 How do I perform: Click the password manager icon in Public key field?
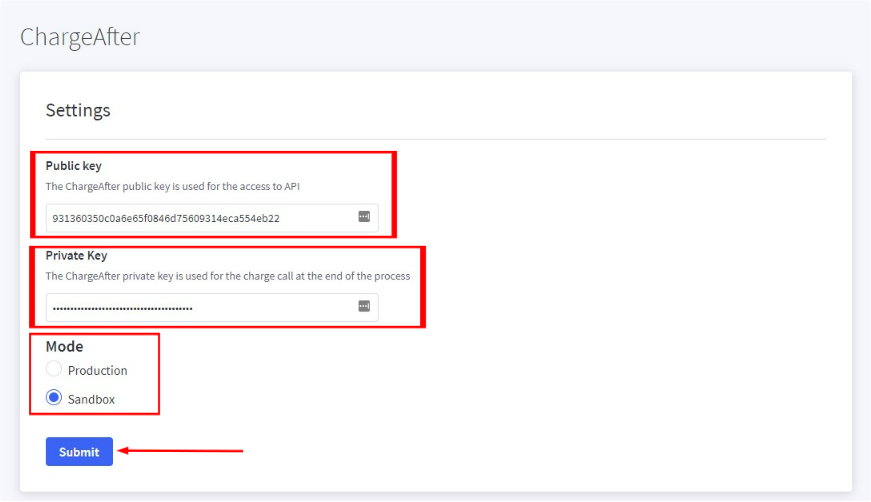coord(364,217)
